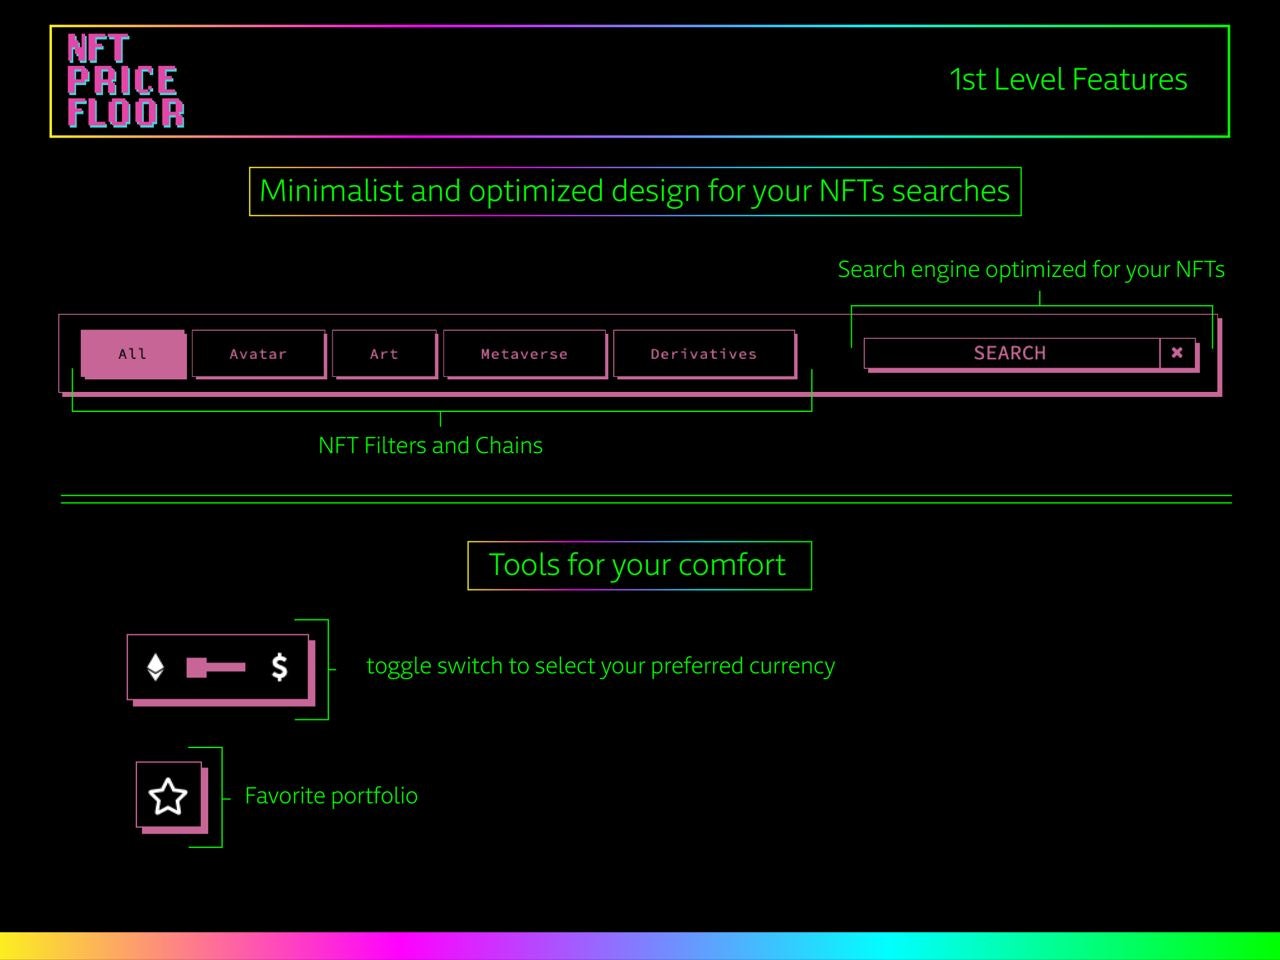Click the Ethereum currency icon
1280x960 pixels.
pyautogui.click(x=155, y=667)
